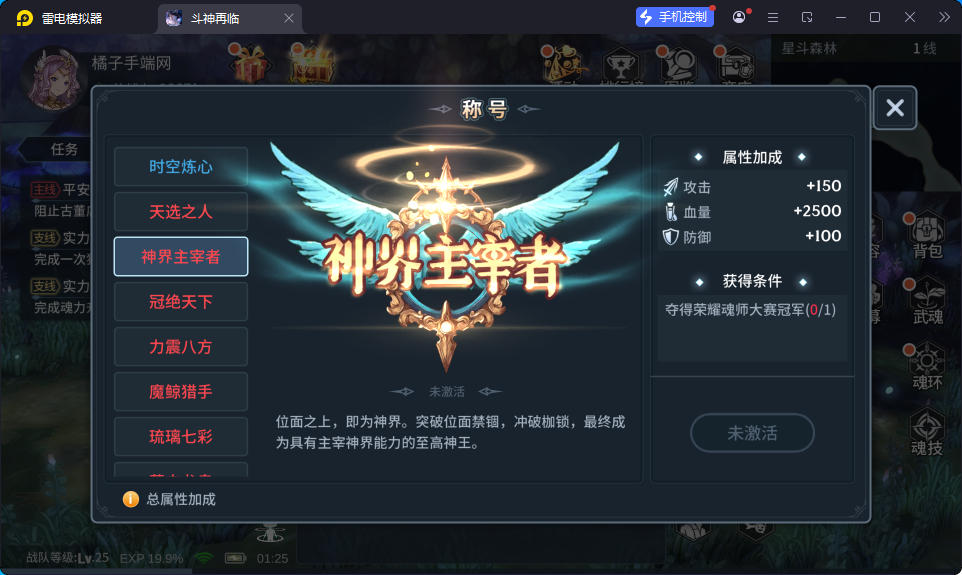Open 总属性加成 info icon

click(131, 499)
